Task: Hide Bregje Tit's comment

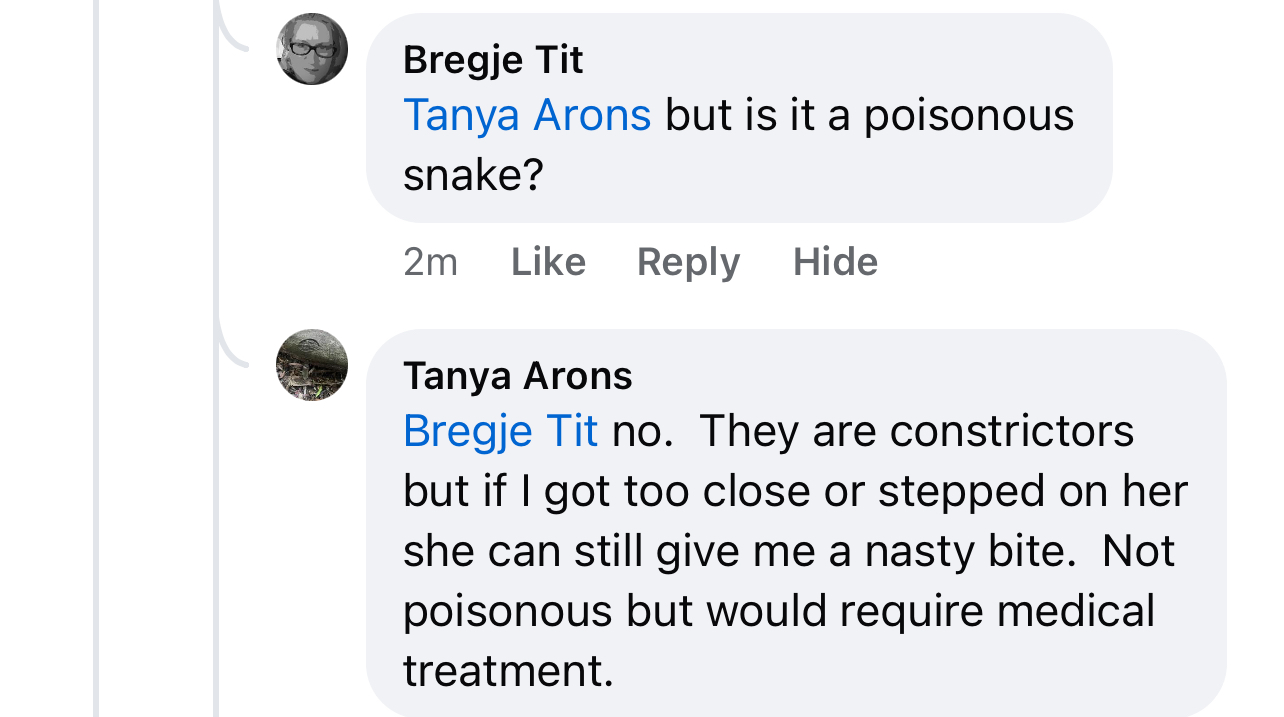Action: (836, 262)
